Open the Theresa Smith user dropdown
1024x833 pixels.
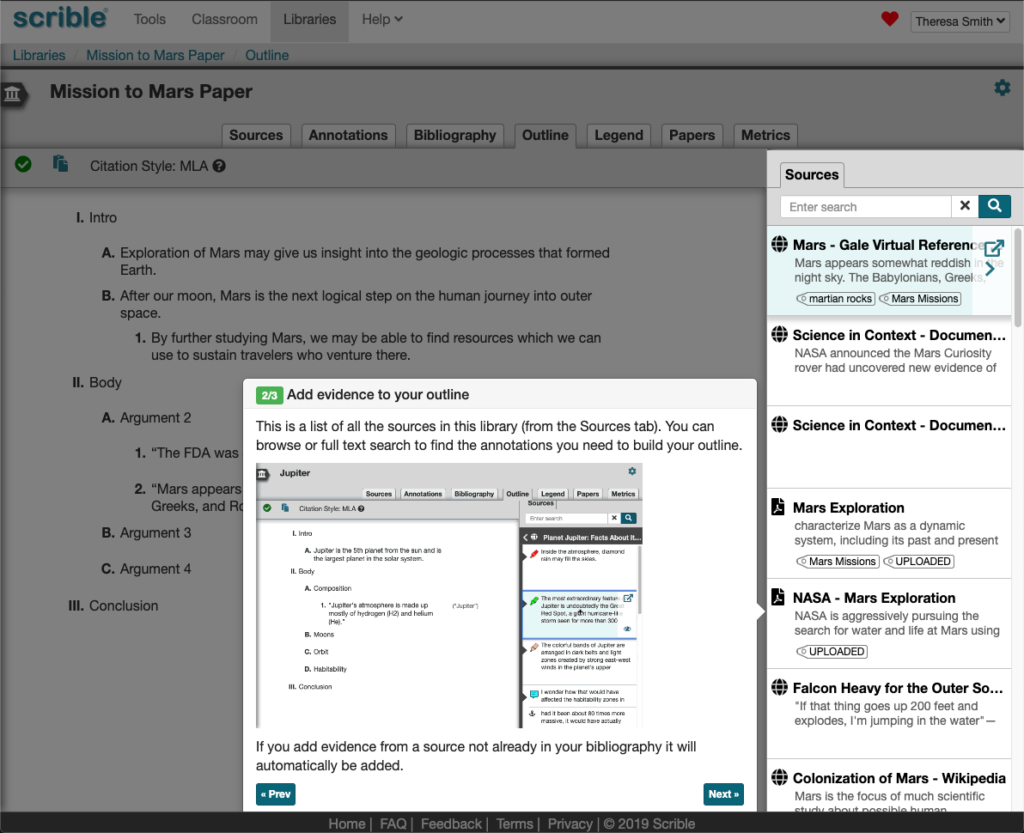pos(959,22)
